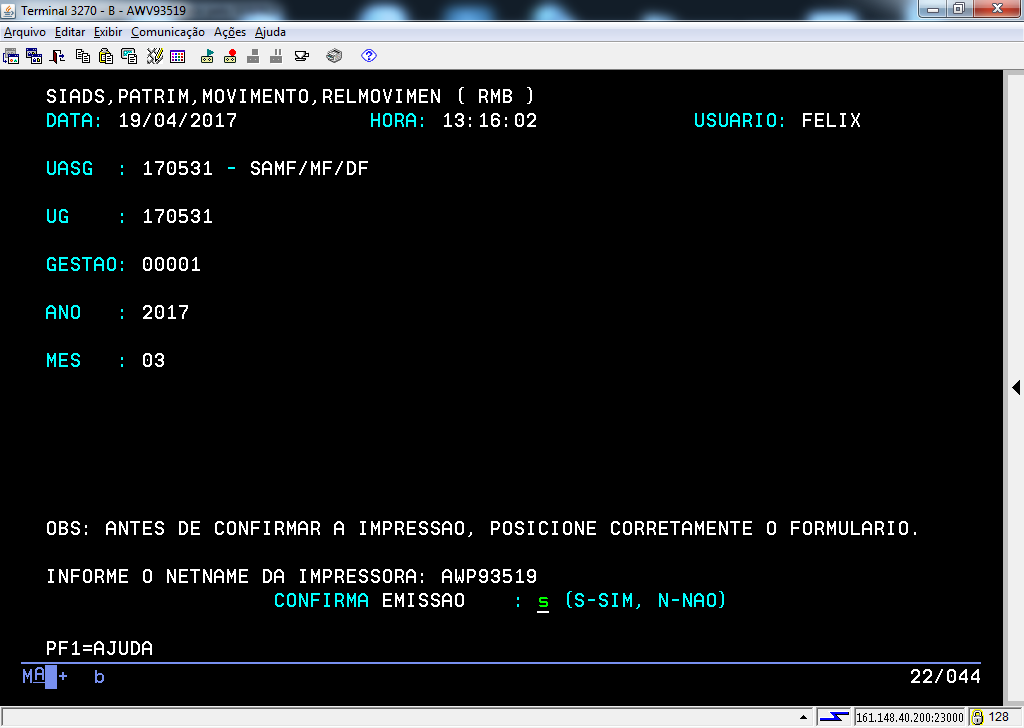Click the MA status indicator at bottom left
The width and height of the screenshot is (1024, 728).
(x=34, y=676)
